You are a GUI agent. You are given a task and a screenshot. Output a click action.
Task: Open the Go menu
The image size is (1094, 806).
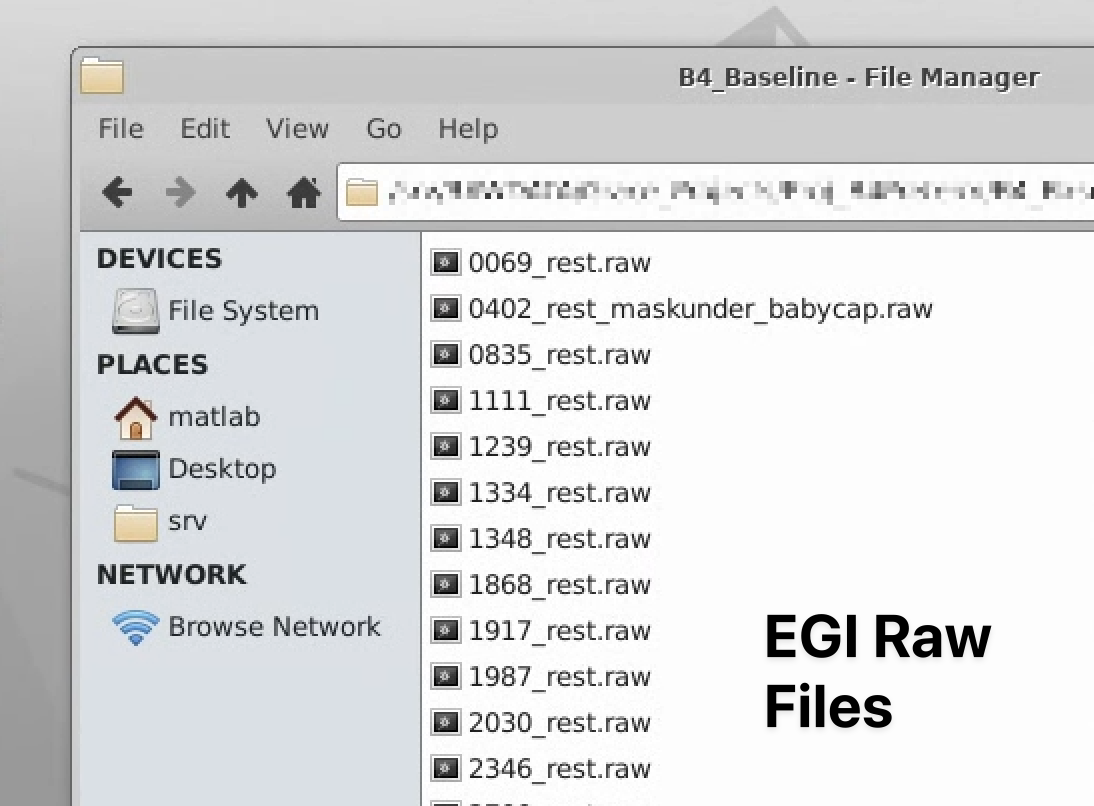click(x=384, y=129)
